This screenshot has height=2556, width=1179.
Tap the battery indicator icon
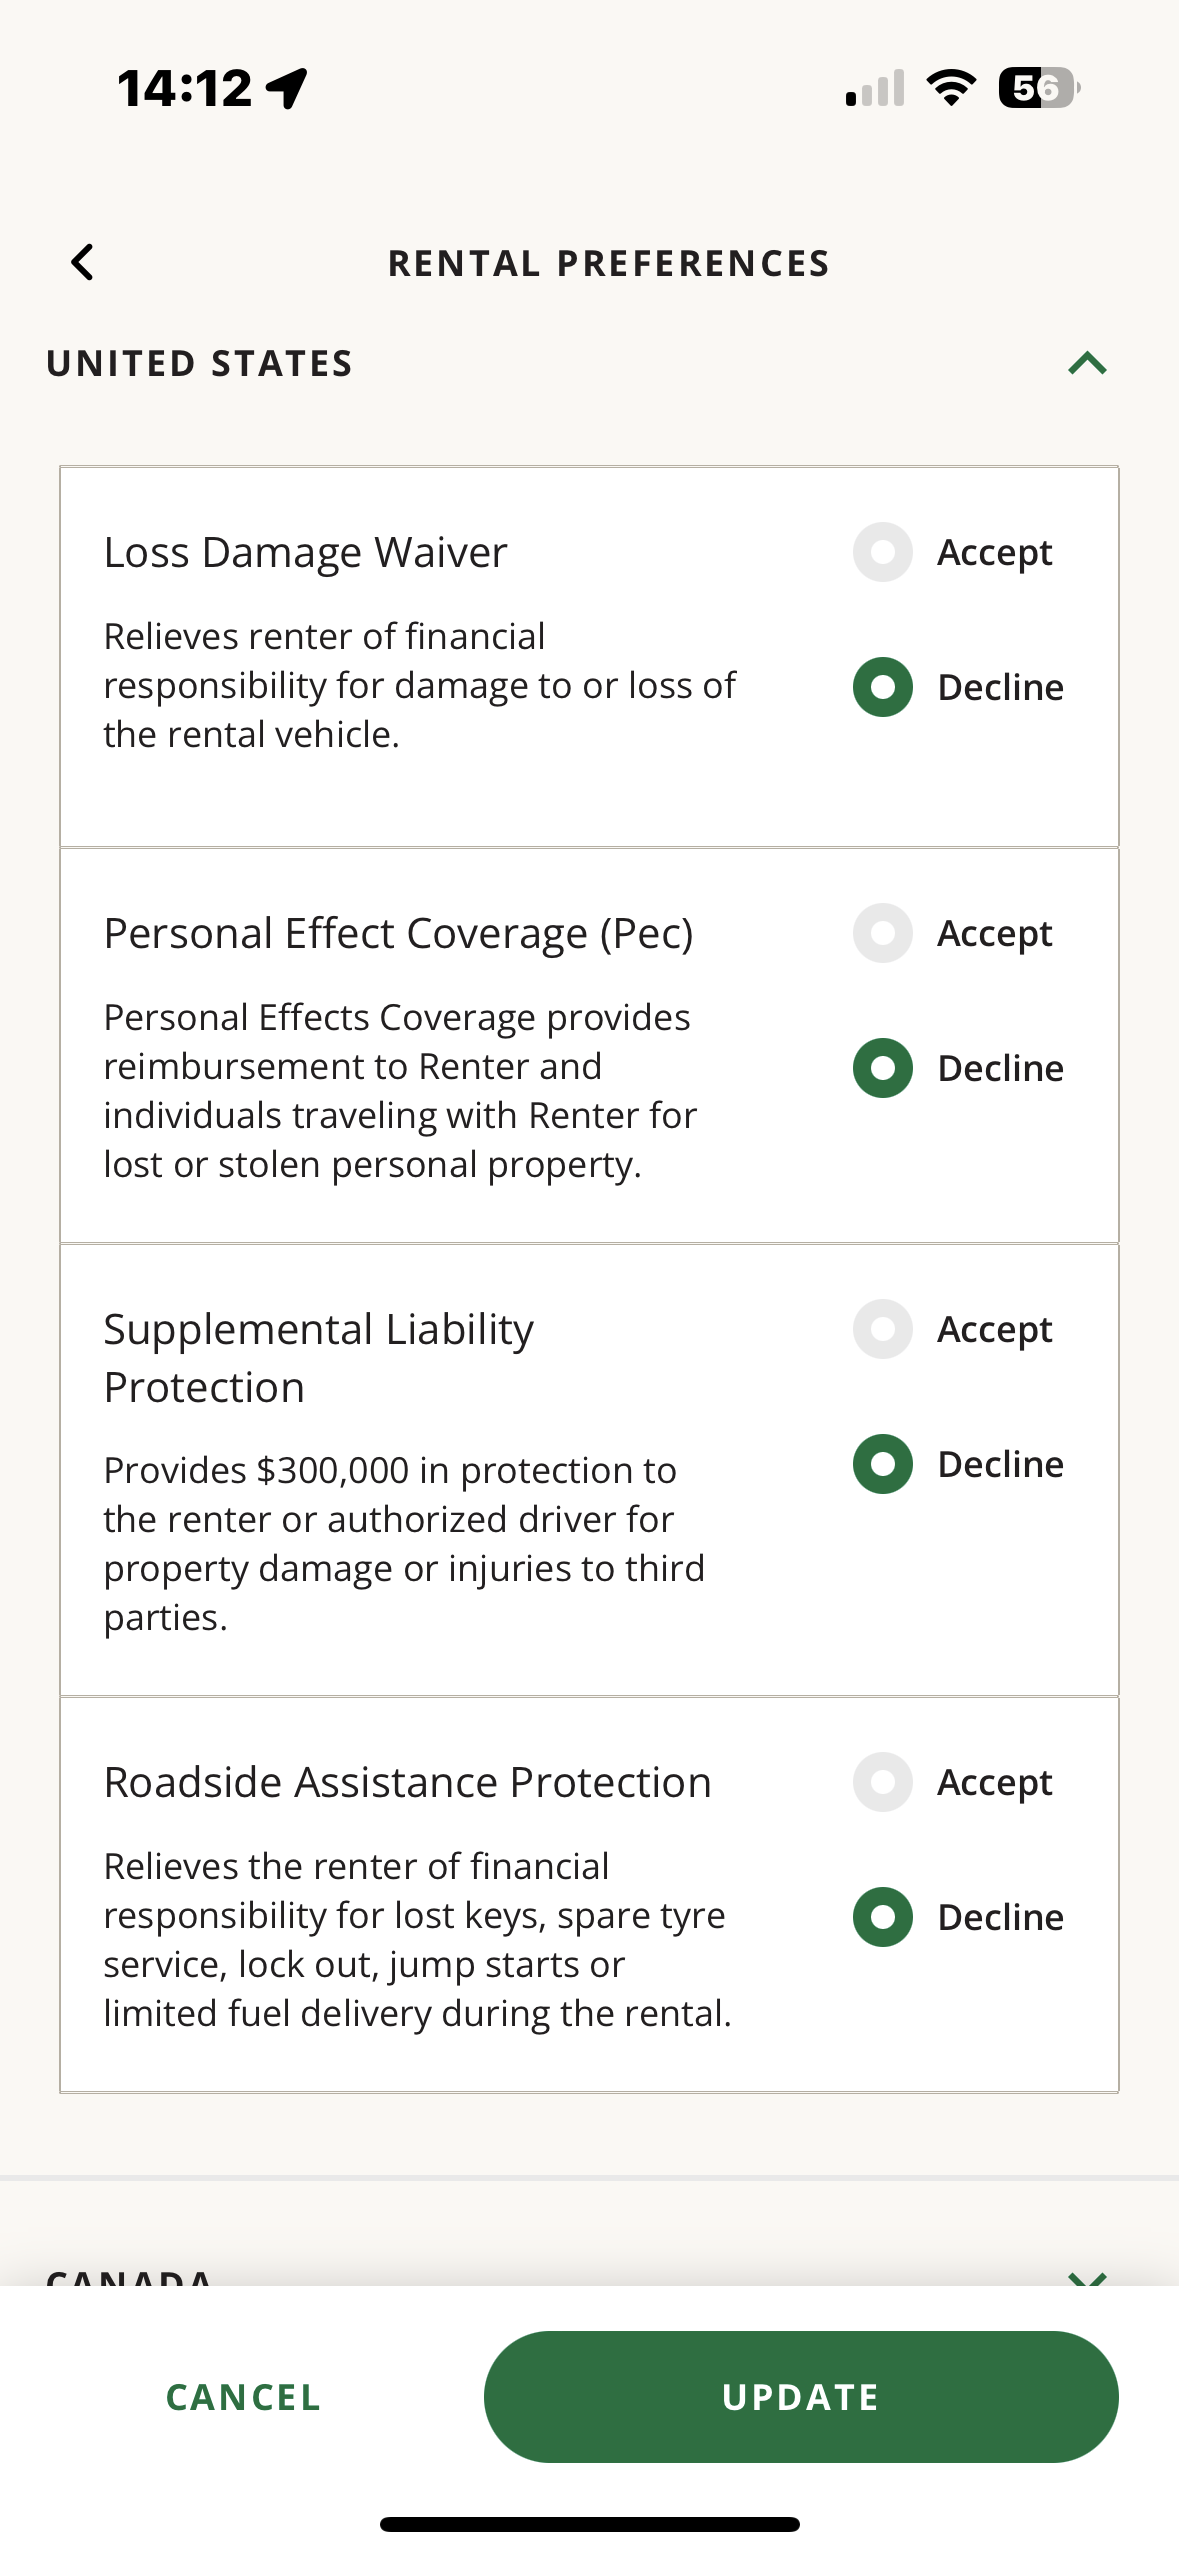1039,88
